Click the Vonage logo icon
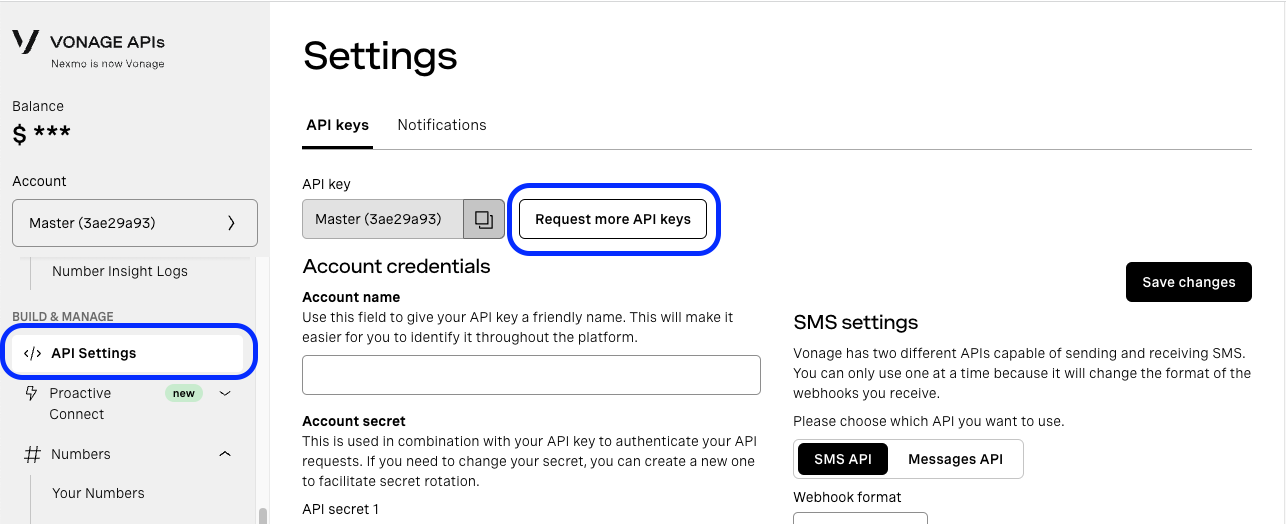The width and height of the screenshot is (1286, 524). pyautogui.click(x=26, y=42)
